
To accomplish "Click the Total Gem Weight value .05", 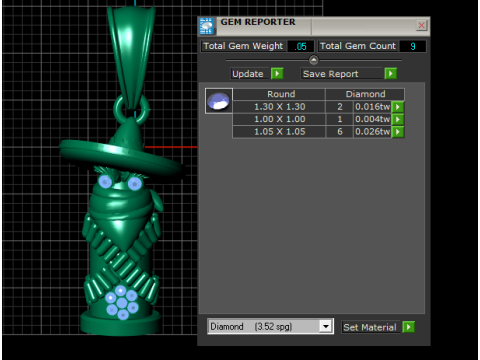I will [x=301, y=46].
